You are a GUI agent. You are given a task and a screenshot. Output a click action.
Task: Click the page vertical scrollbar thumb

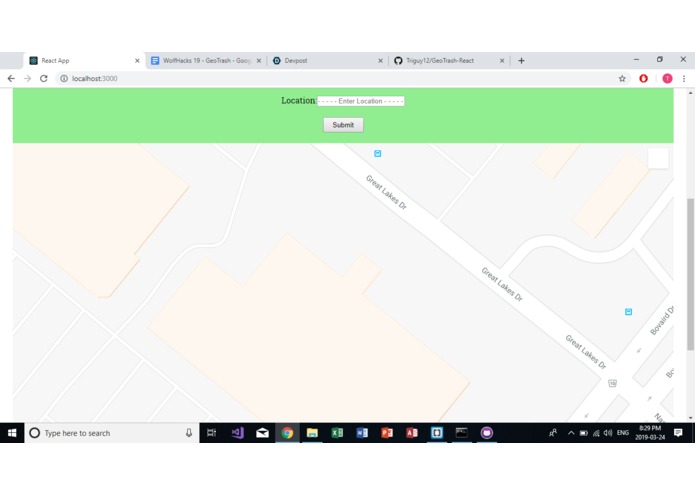point(690,274)
